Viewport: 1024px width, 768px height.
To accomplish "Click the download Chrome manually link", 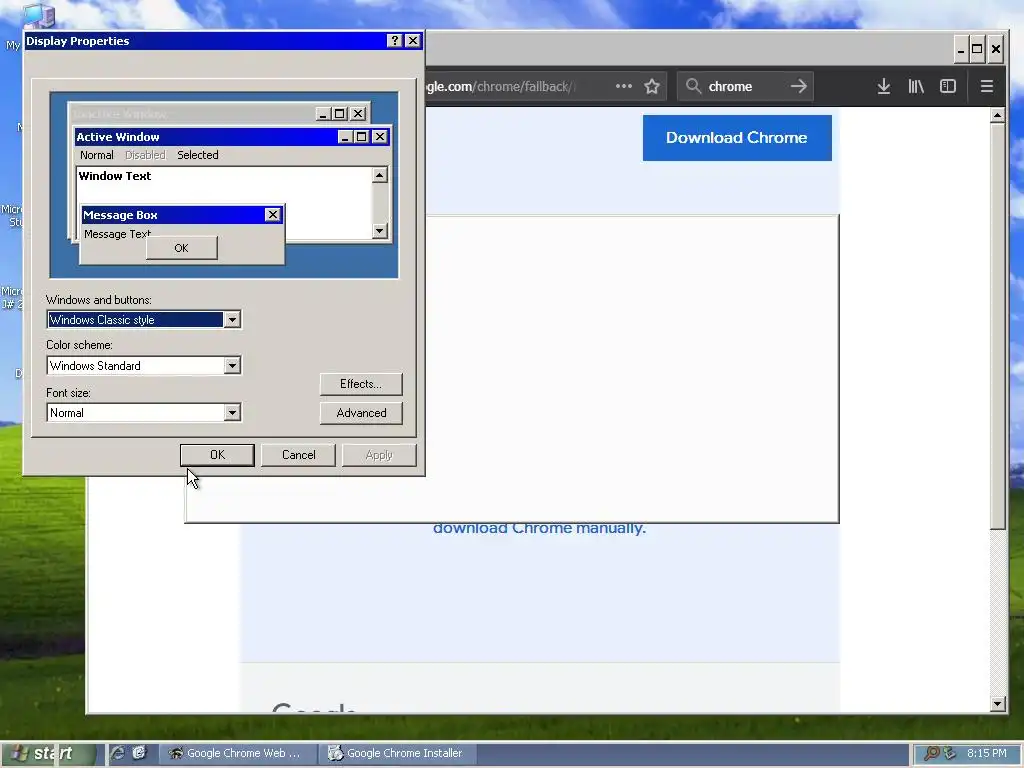I will (539, 528).
